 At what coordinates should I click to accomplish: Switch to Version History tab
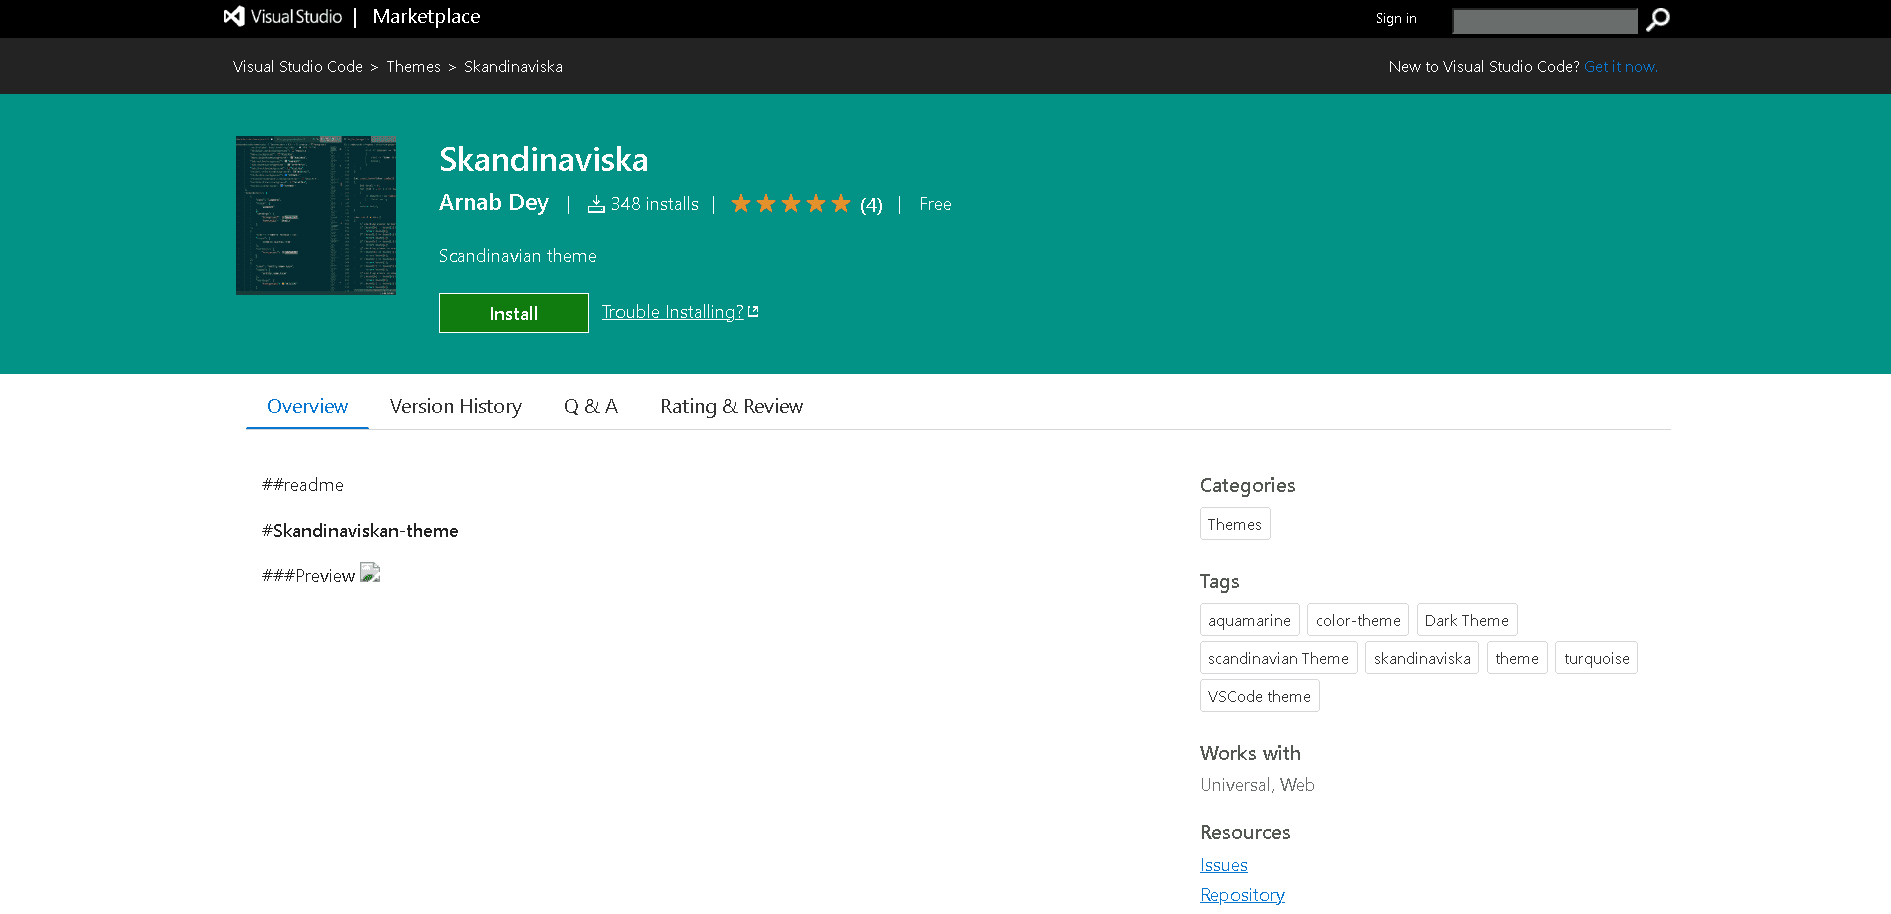[456, 406]
